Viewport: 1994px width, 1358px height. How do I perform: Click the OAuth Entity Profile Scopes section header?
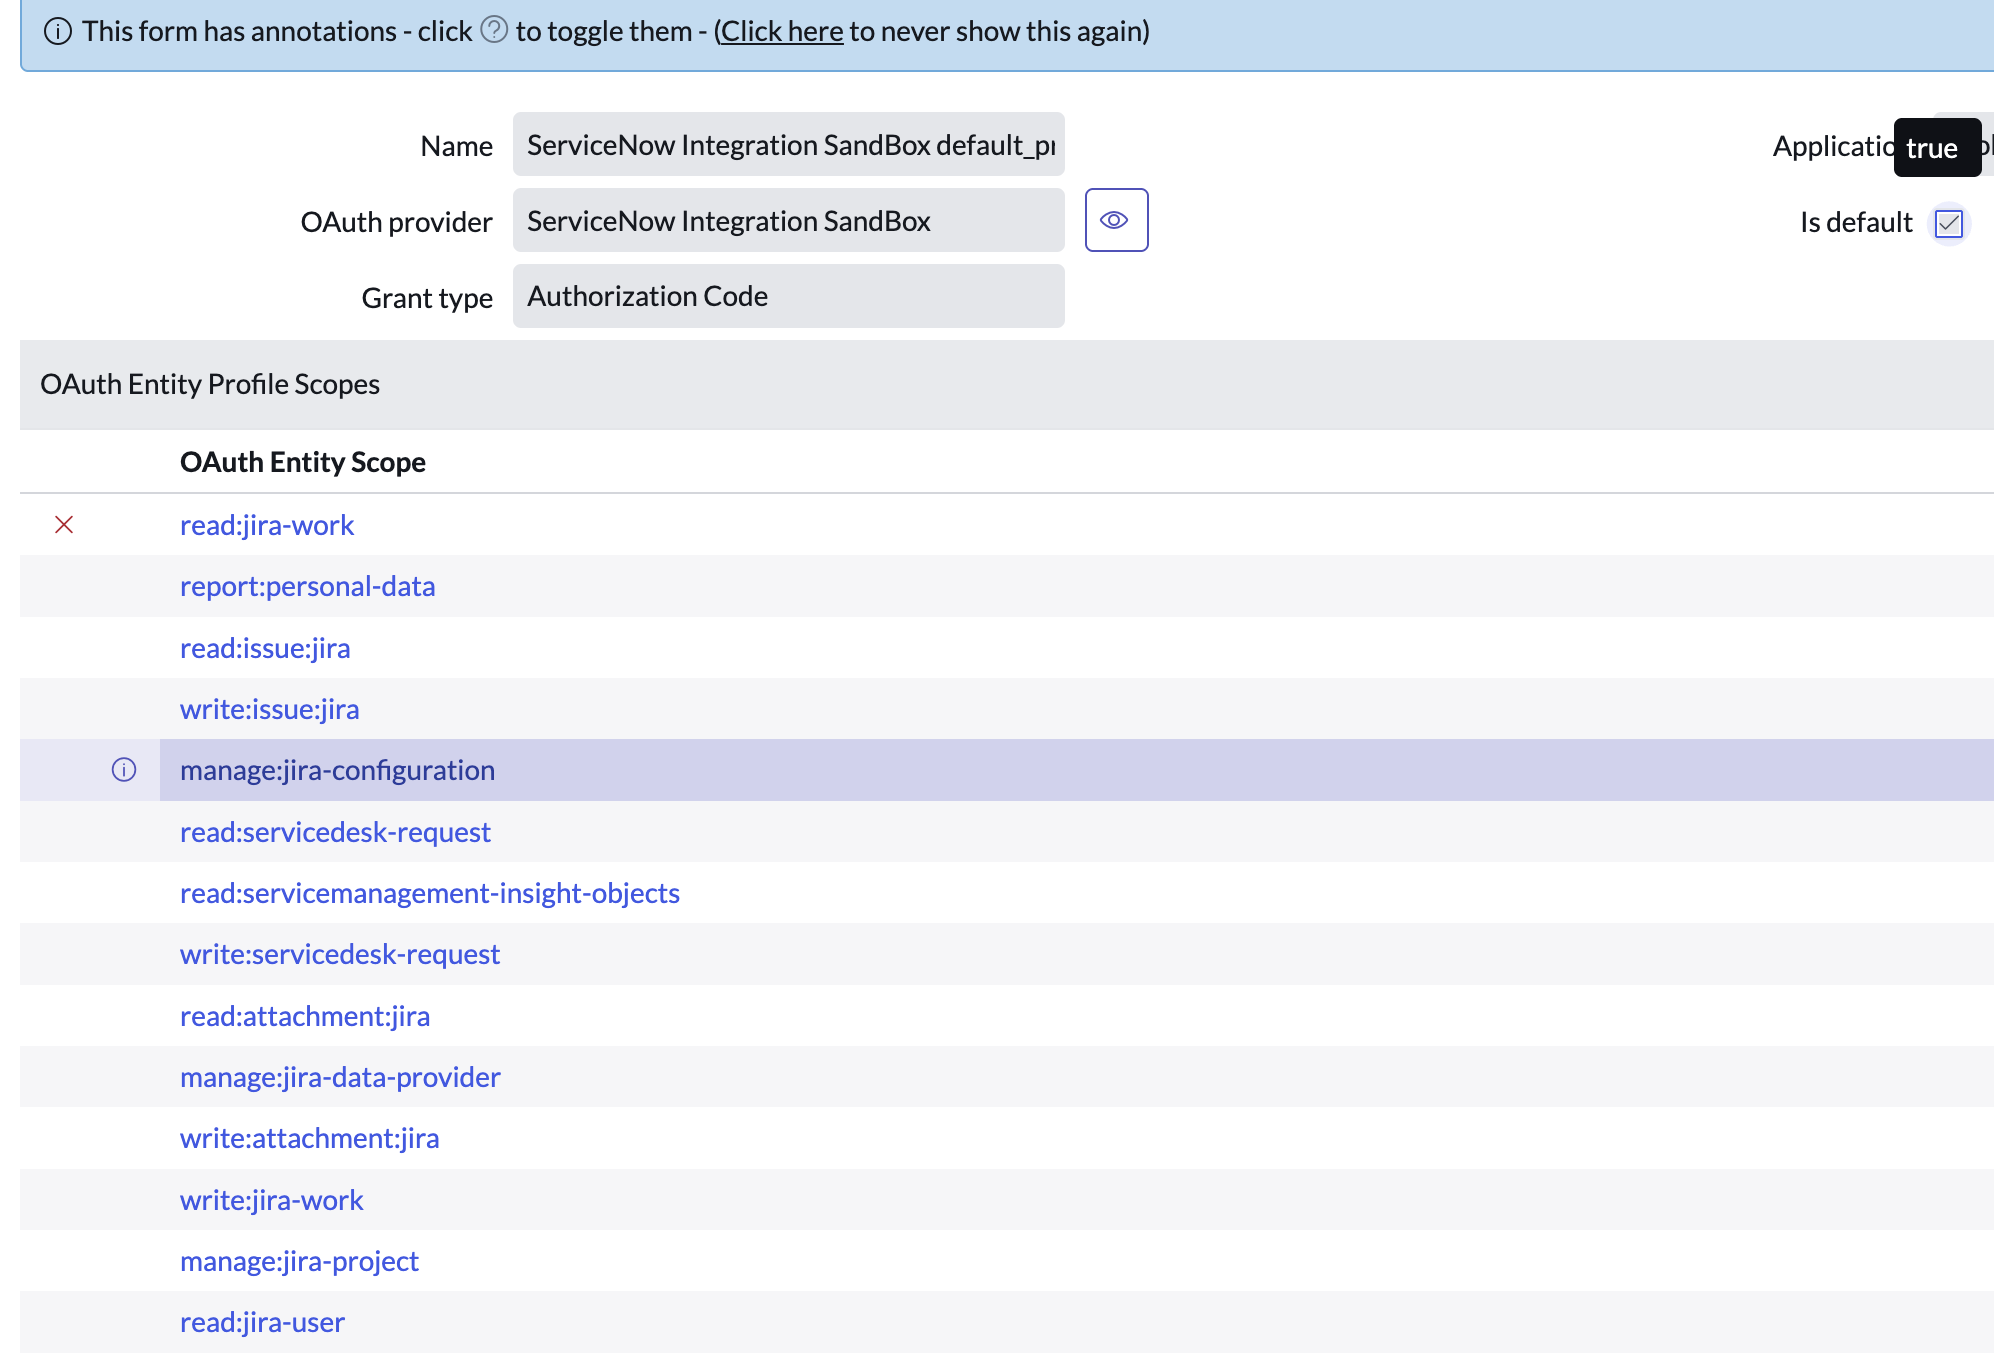pyautogui.click(x=210, y=385)
